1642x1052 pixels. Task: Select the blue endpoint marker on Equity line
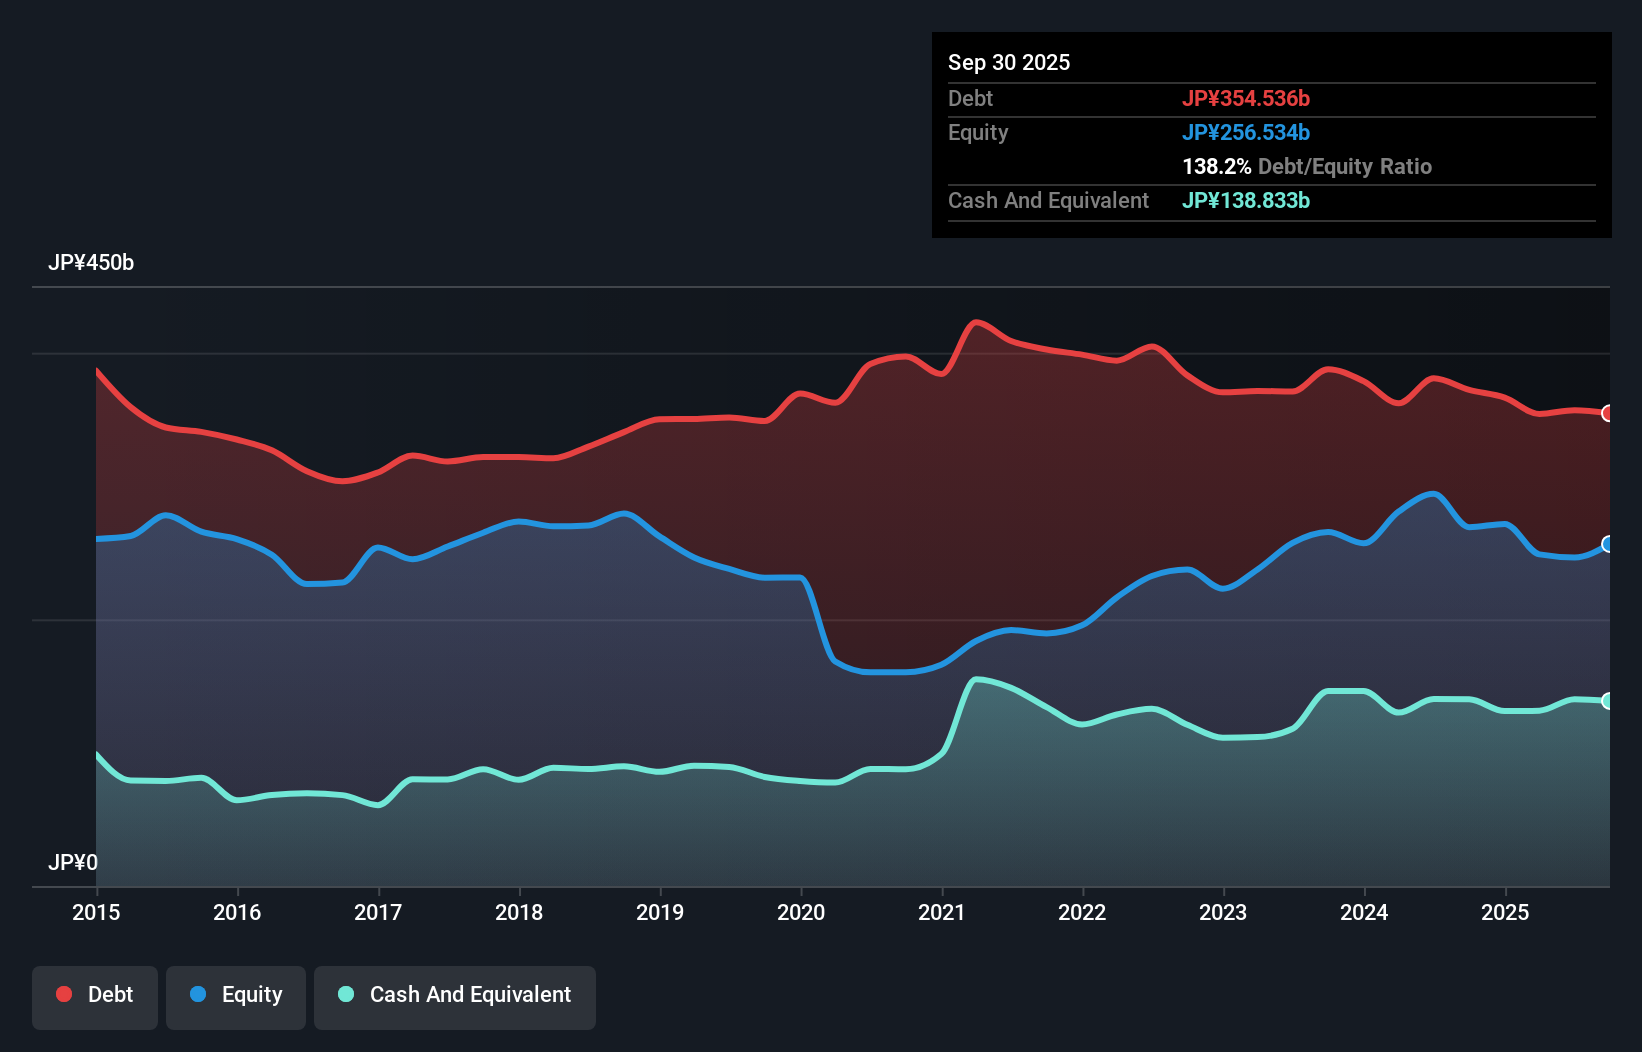pyautogui.click(x=1606, y=545)
